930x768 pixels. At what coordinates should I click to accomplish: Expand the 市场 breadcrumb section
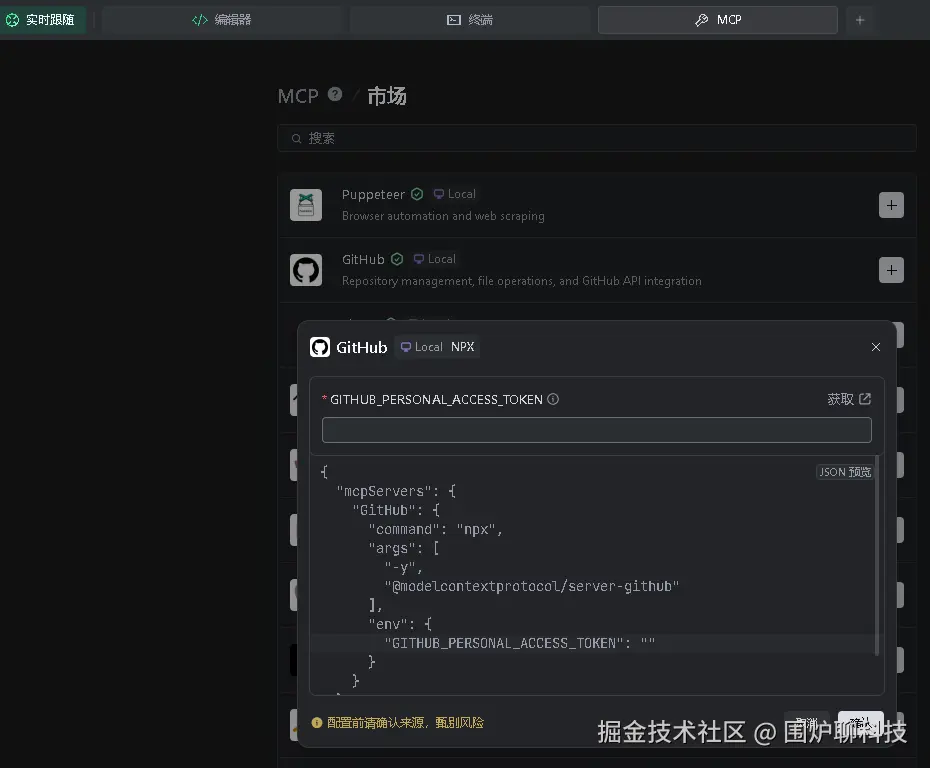[x=386, y=95]
